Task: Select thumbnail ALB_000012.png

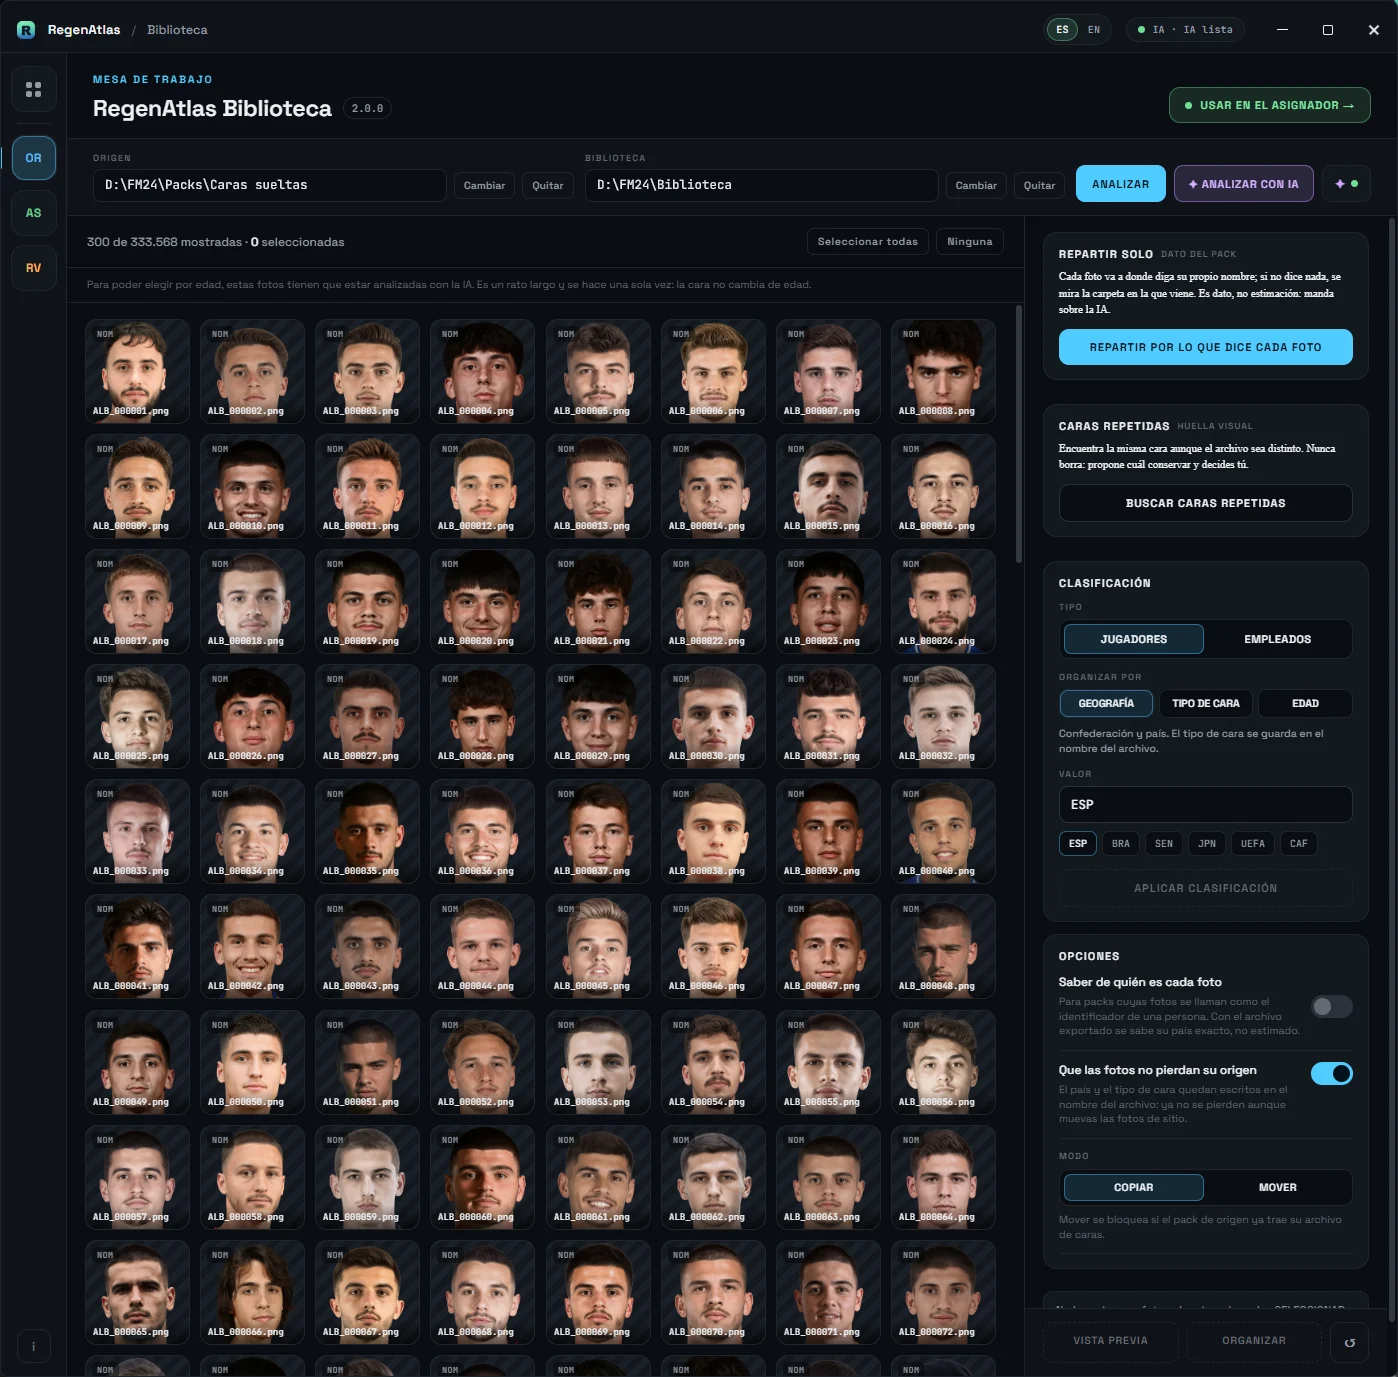Action: tap(482, 486)
